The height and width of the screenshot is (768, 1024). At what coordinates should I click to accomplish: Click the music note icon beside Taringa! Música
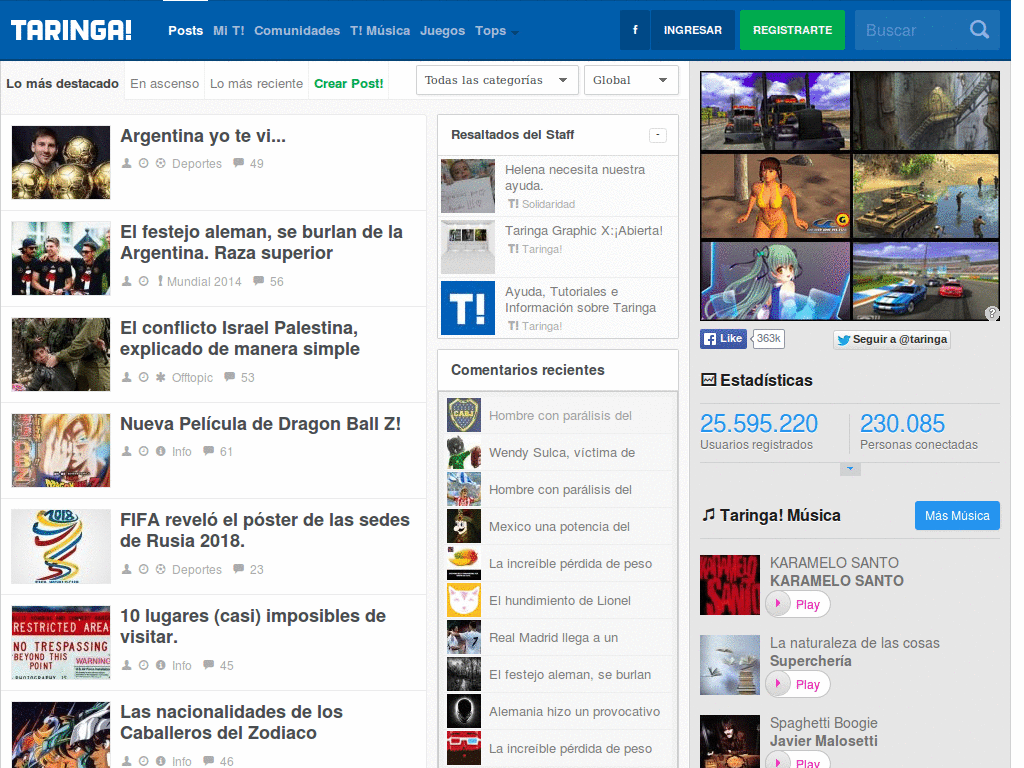(x=709, y=515)
